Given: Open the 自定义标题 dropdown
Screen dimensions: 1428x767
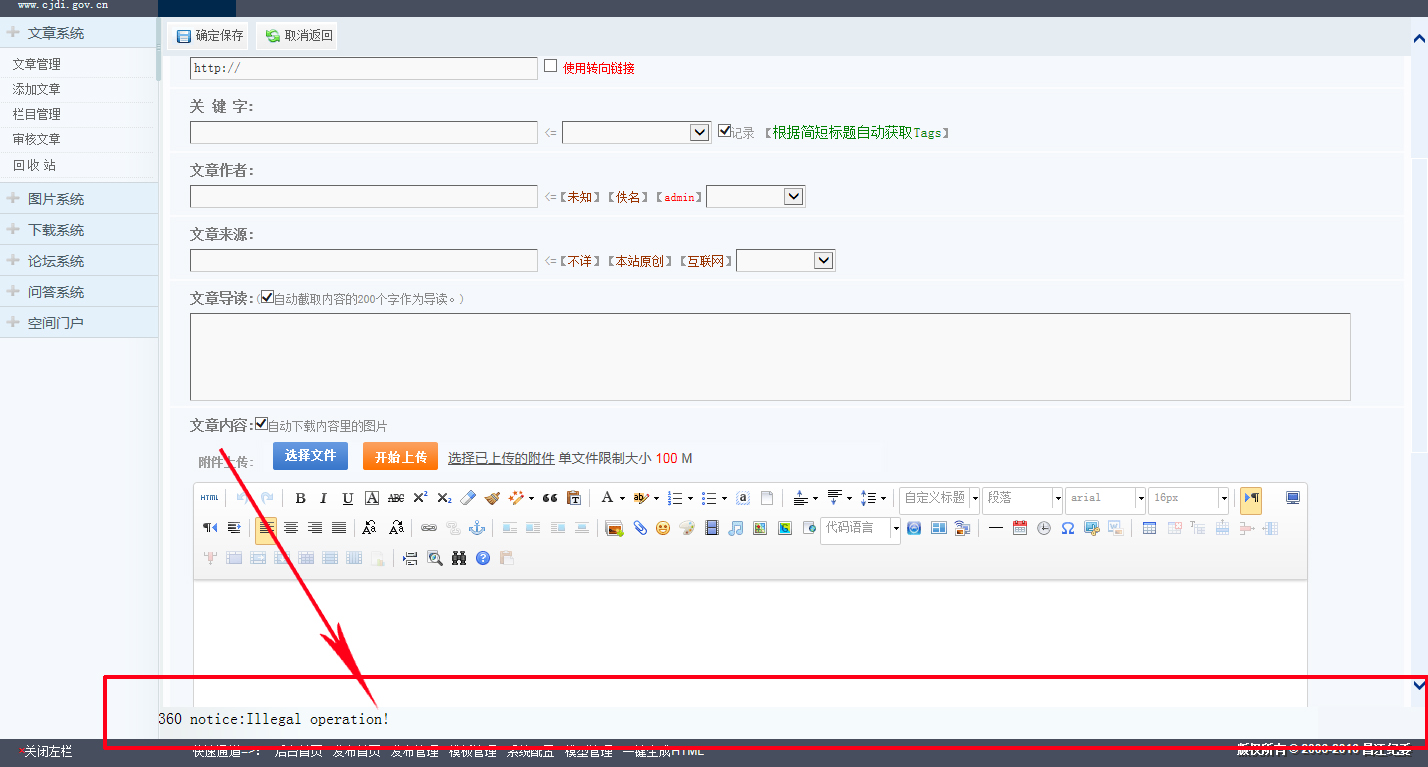Looking at the screenshot, I should [x=940, y=498].
